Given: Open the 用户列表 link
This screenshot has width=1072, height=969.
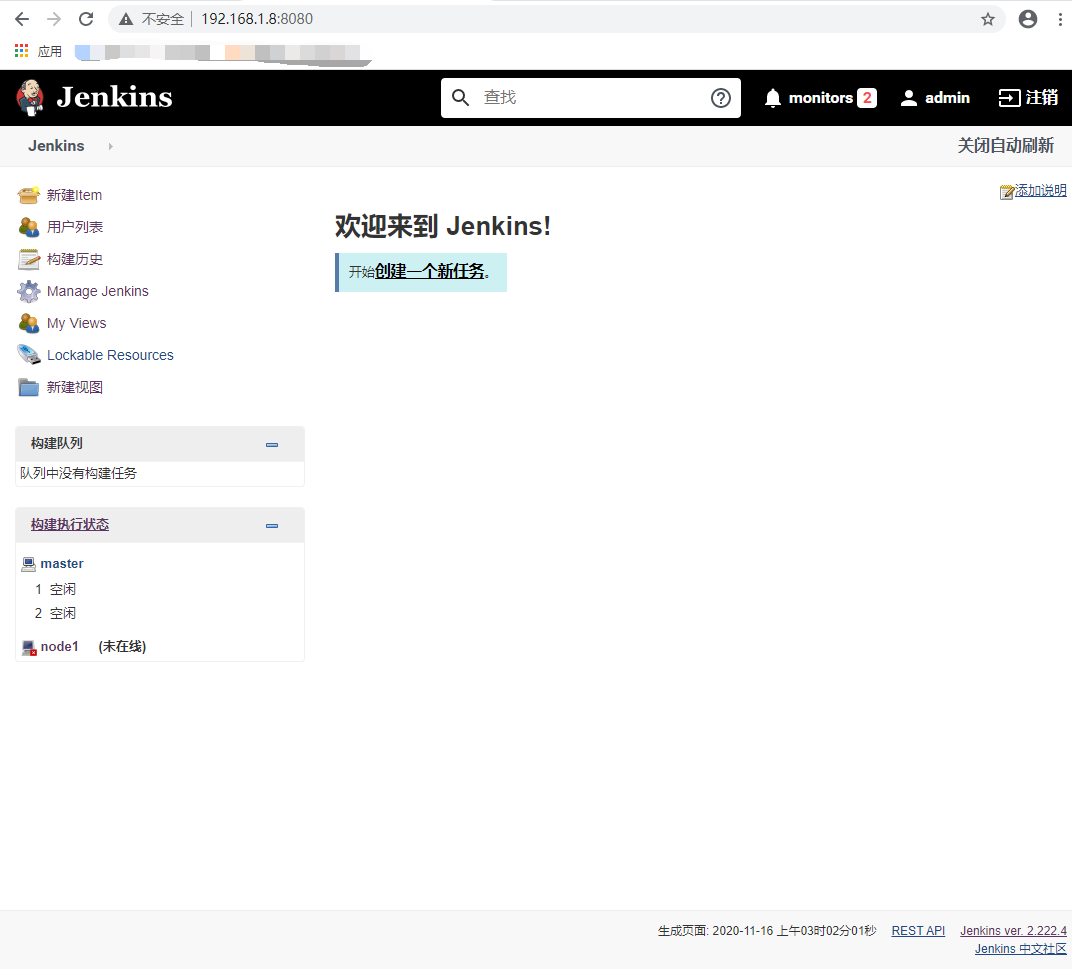Looking at the screenshot, I should (75, 227).
